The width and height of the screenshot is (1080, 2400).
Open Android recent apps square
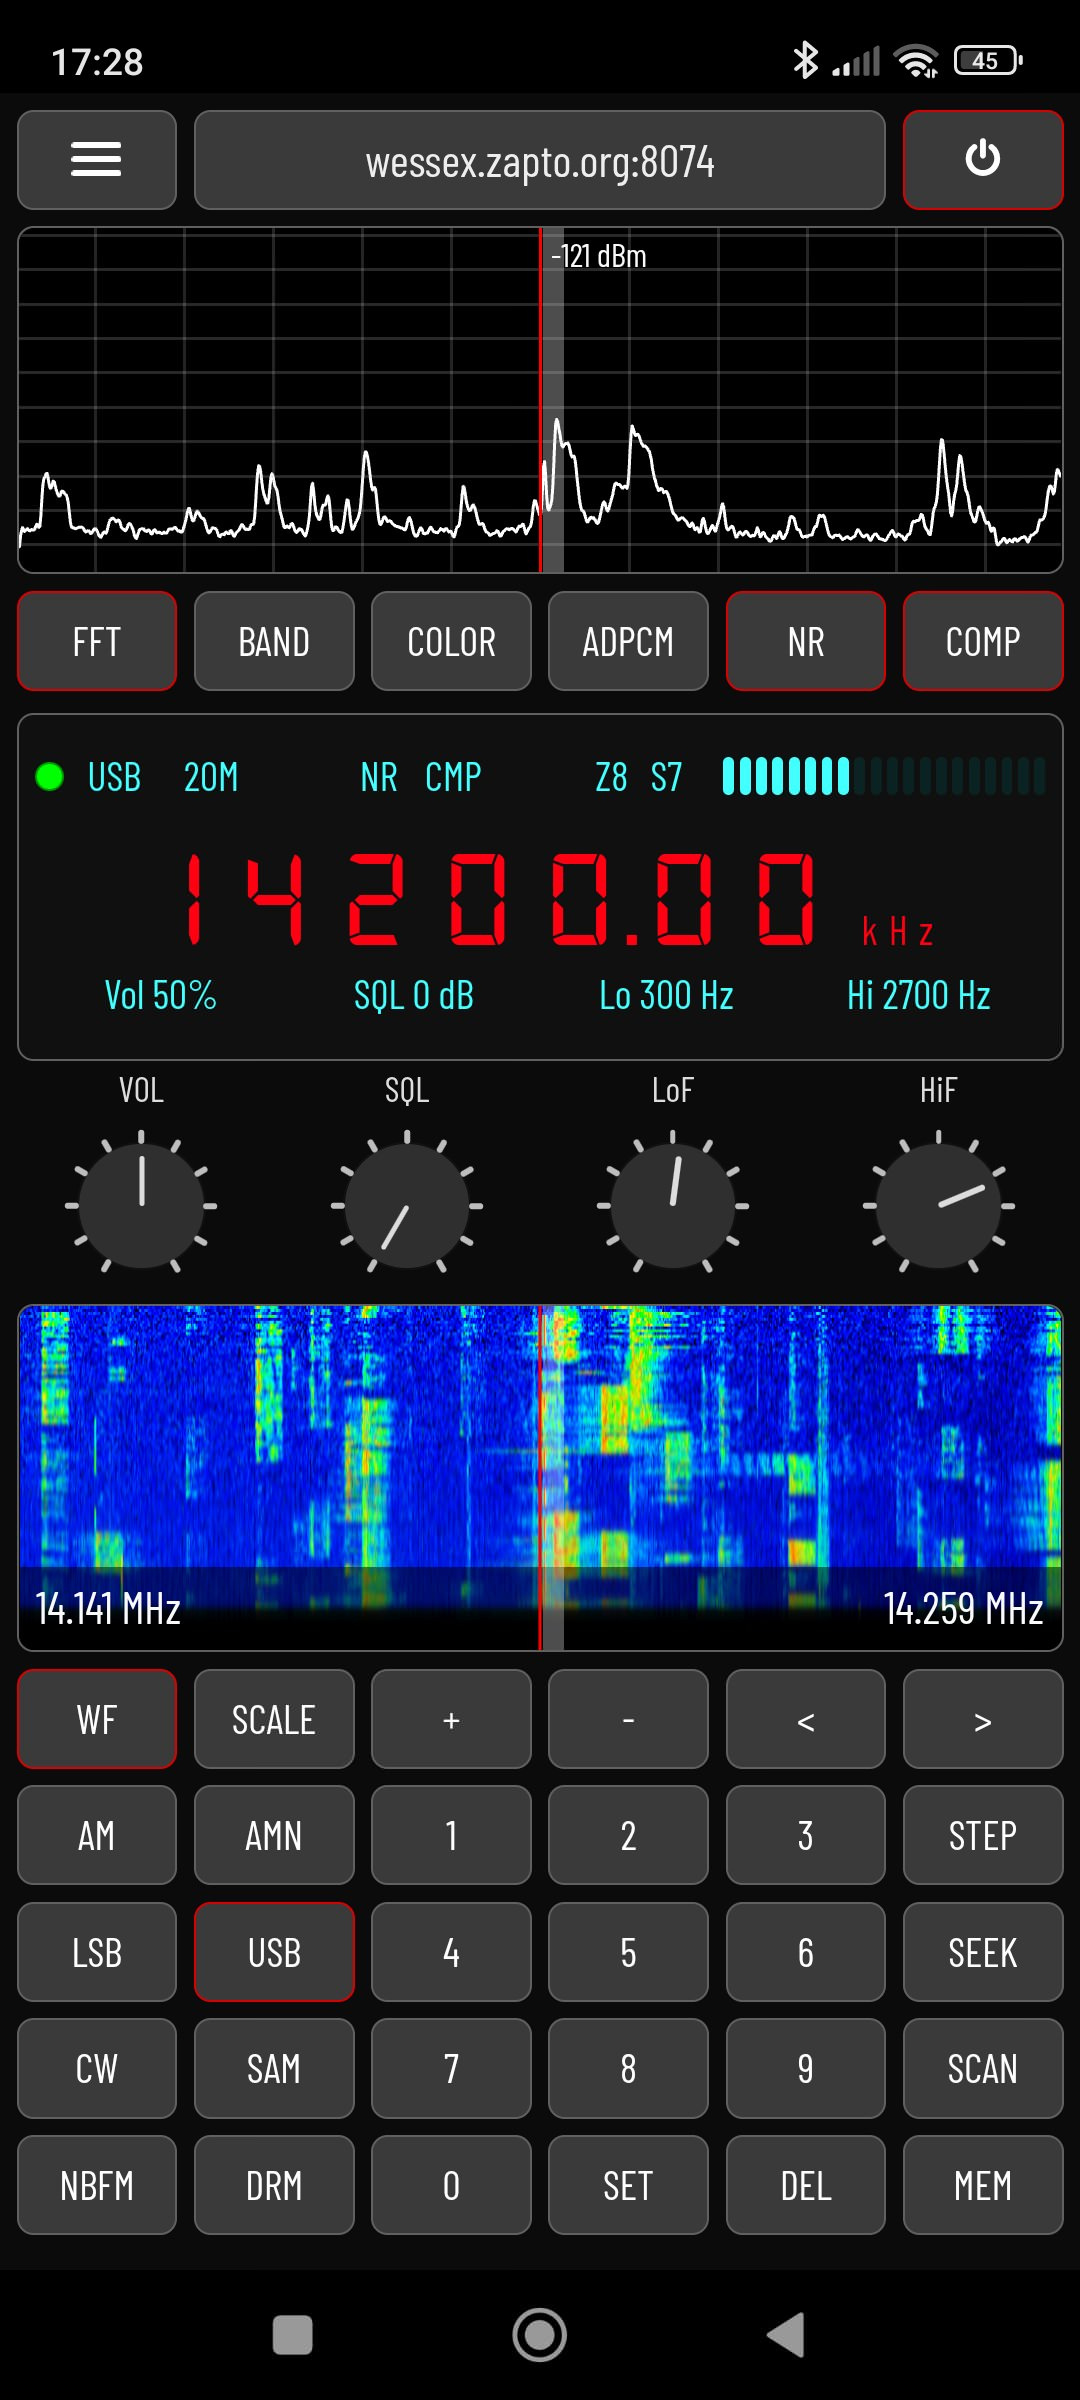pyautogui.click(x=292, y=2335)
